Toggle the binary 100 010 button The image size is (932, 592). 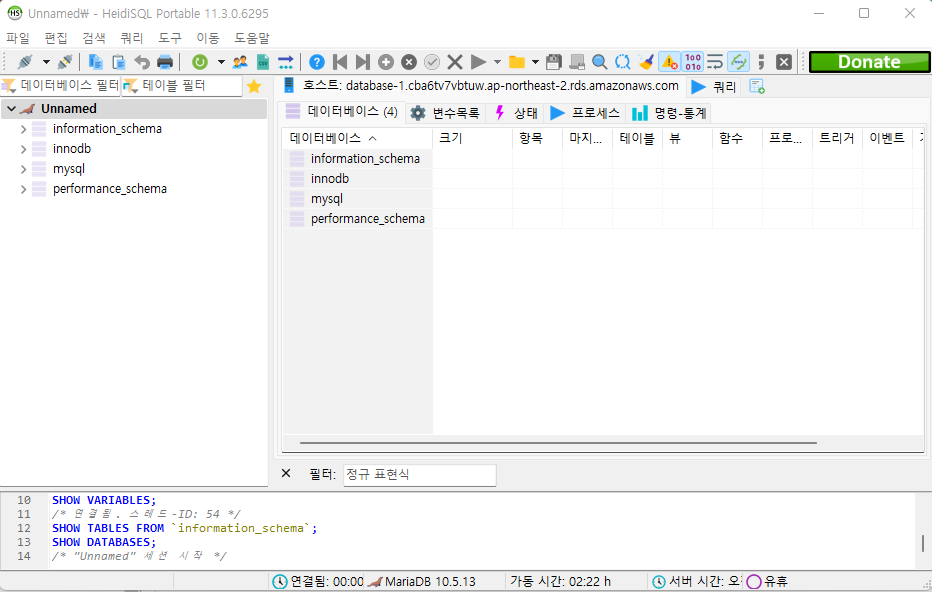click(x=692, y=62)
